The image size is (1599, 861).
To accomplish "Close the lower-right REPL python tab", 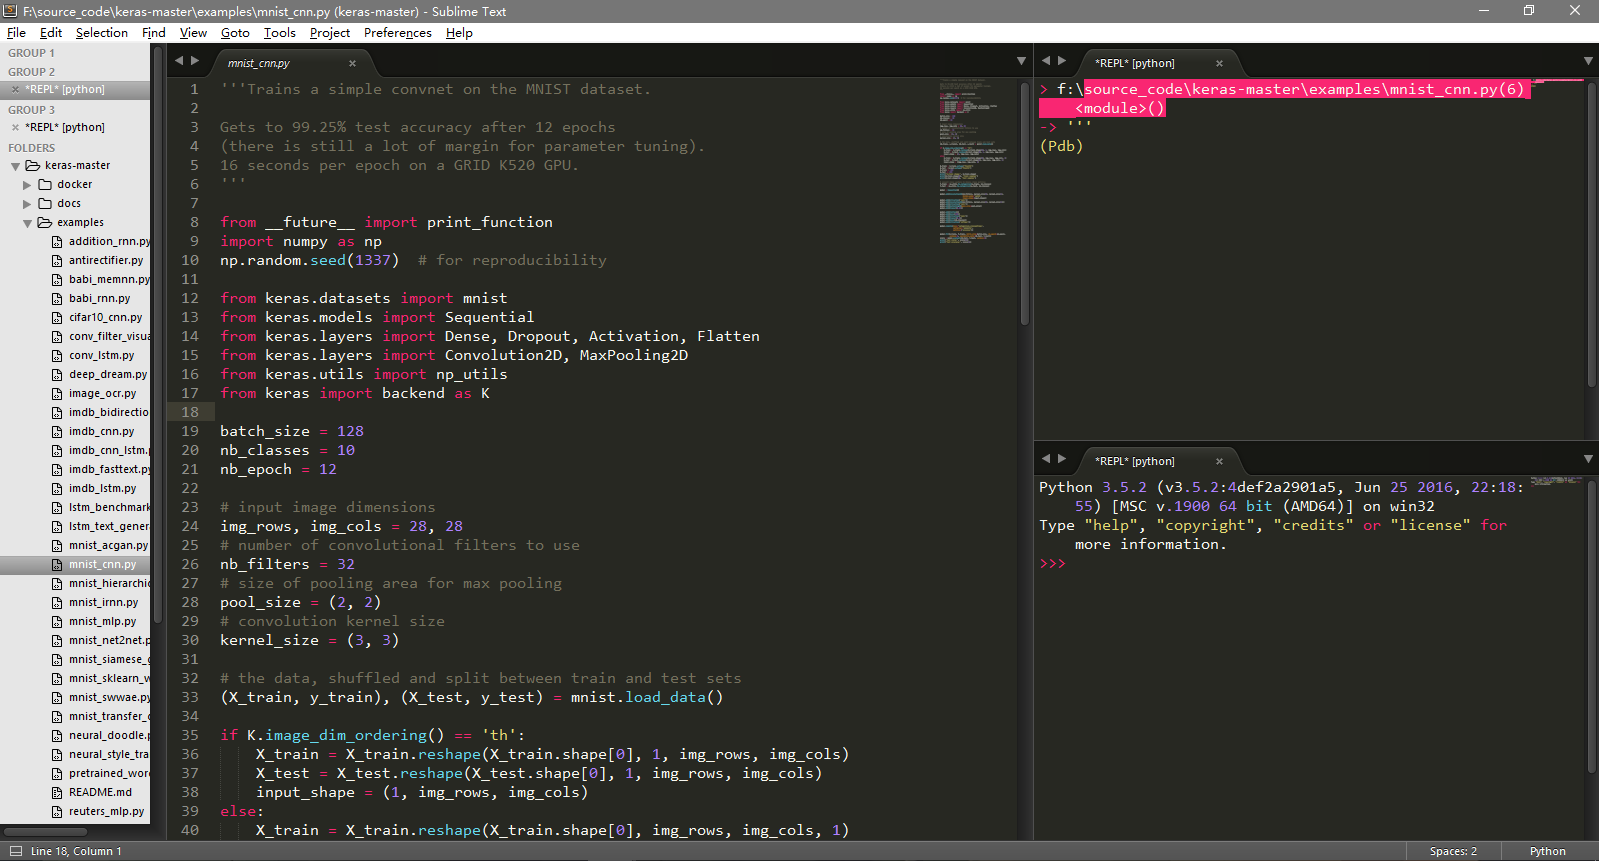I will pyautogui.click(x=1219, y=461).
